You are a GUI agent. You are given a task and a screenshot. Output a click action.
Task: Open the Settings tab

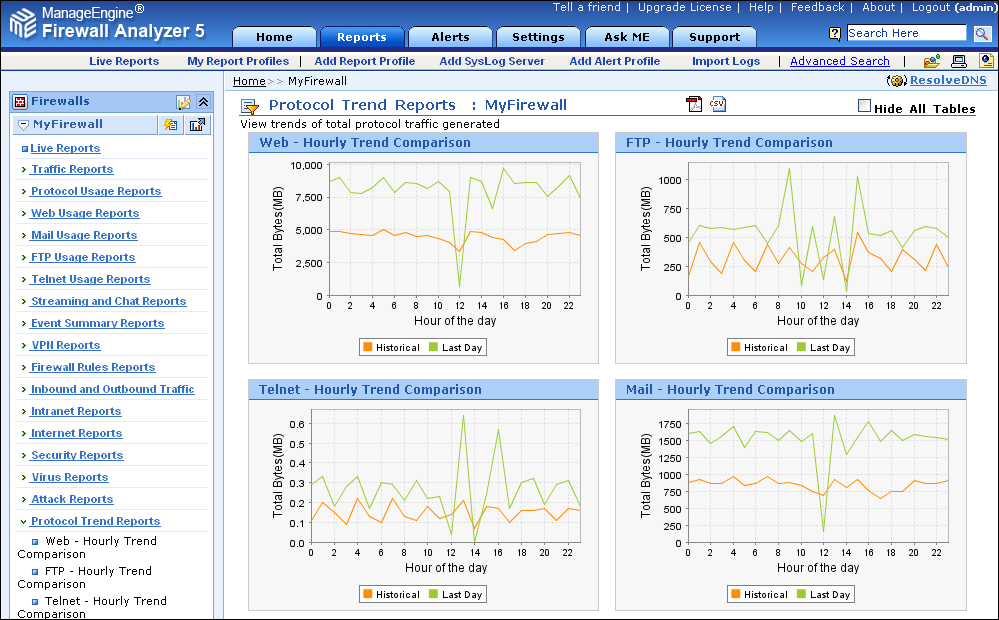(538, 37)
